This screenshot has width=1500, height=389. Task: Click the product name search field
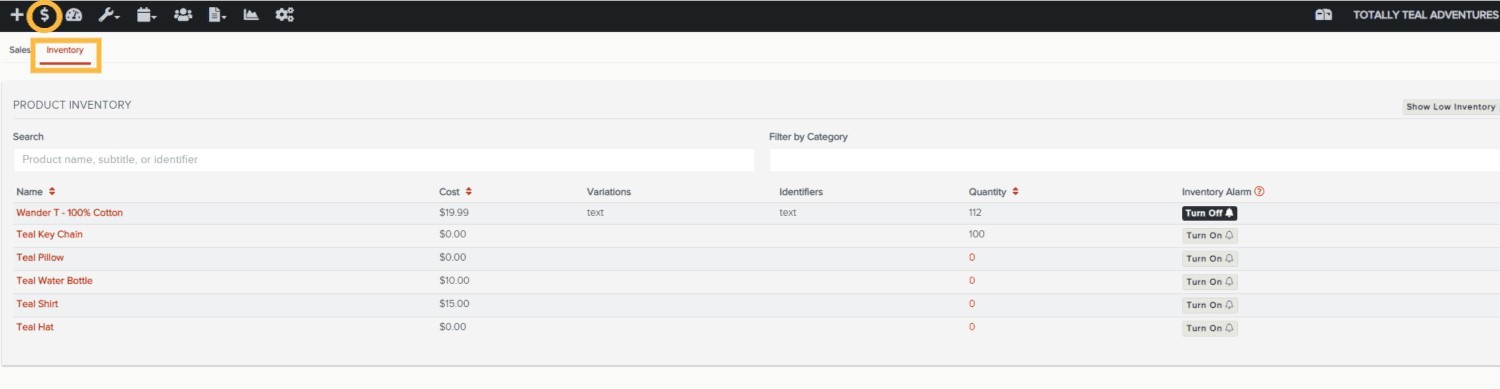coord(384,160)
